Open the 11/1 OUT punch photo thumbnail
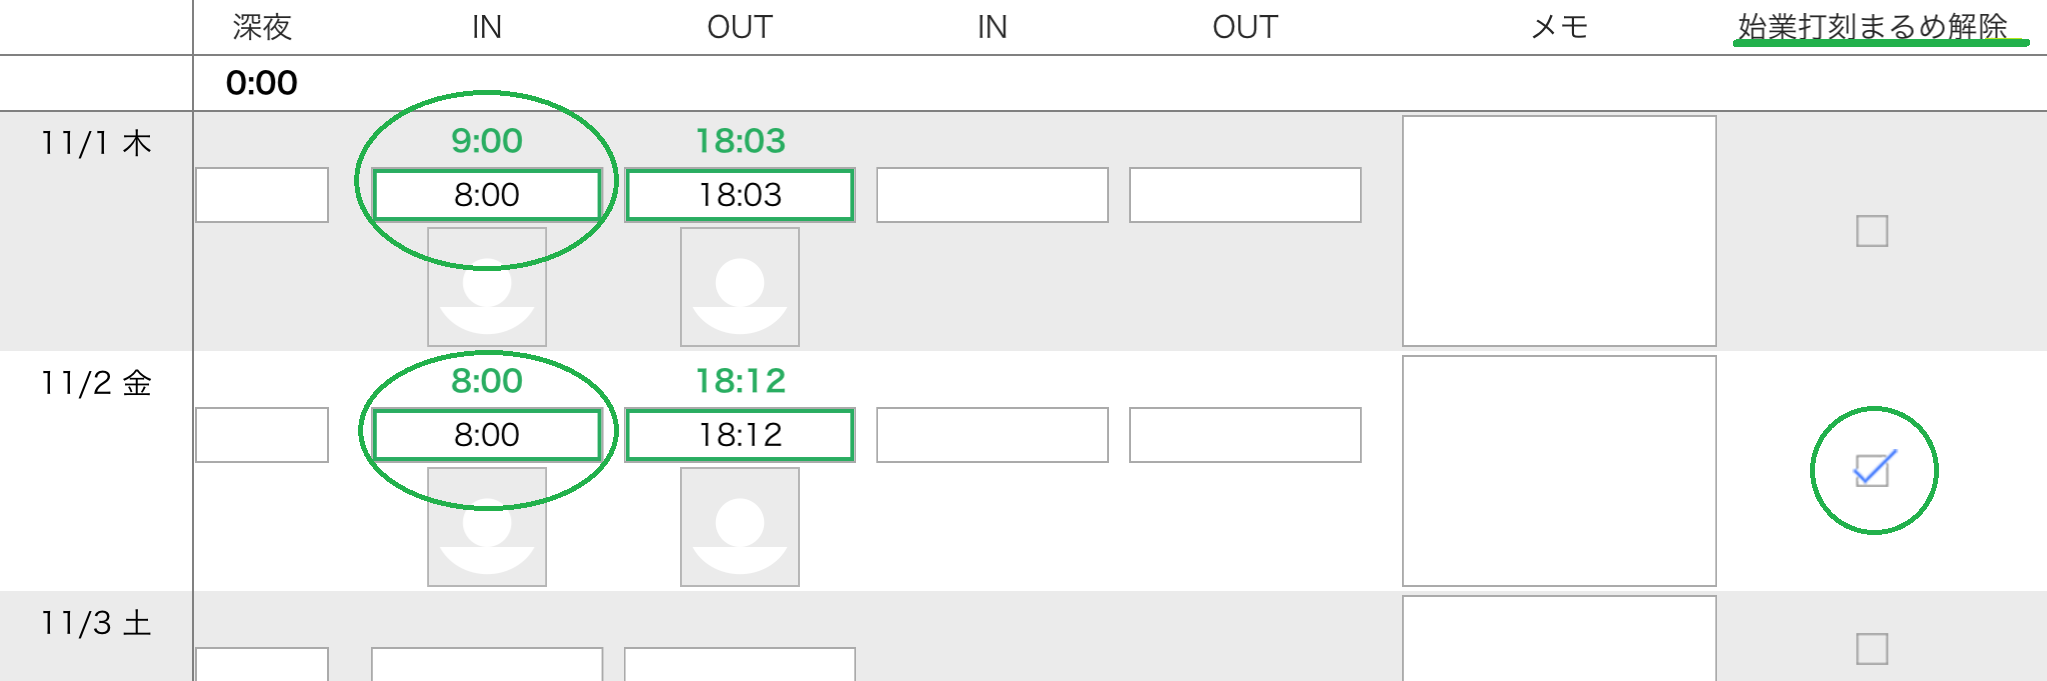This screenshot has height=681, width=2047. [x=740, y=287]
